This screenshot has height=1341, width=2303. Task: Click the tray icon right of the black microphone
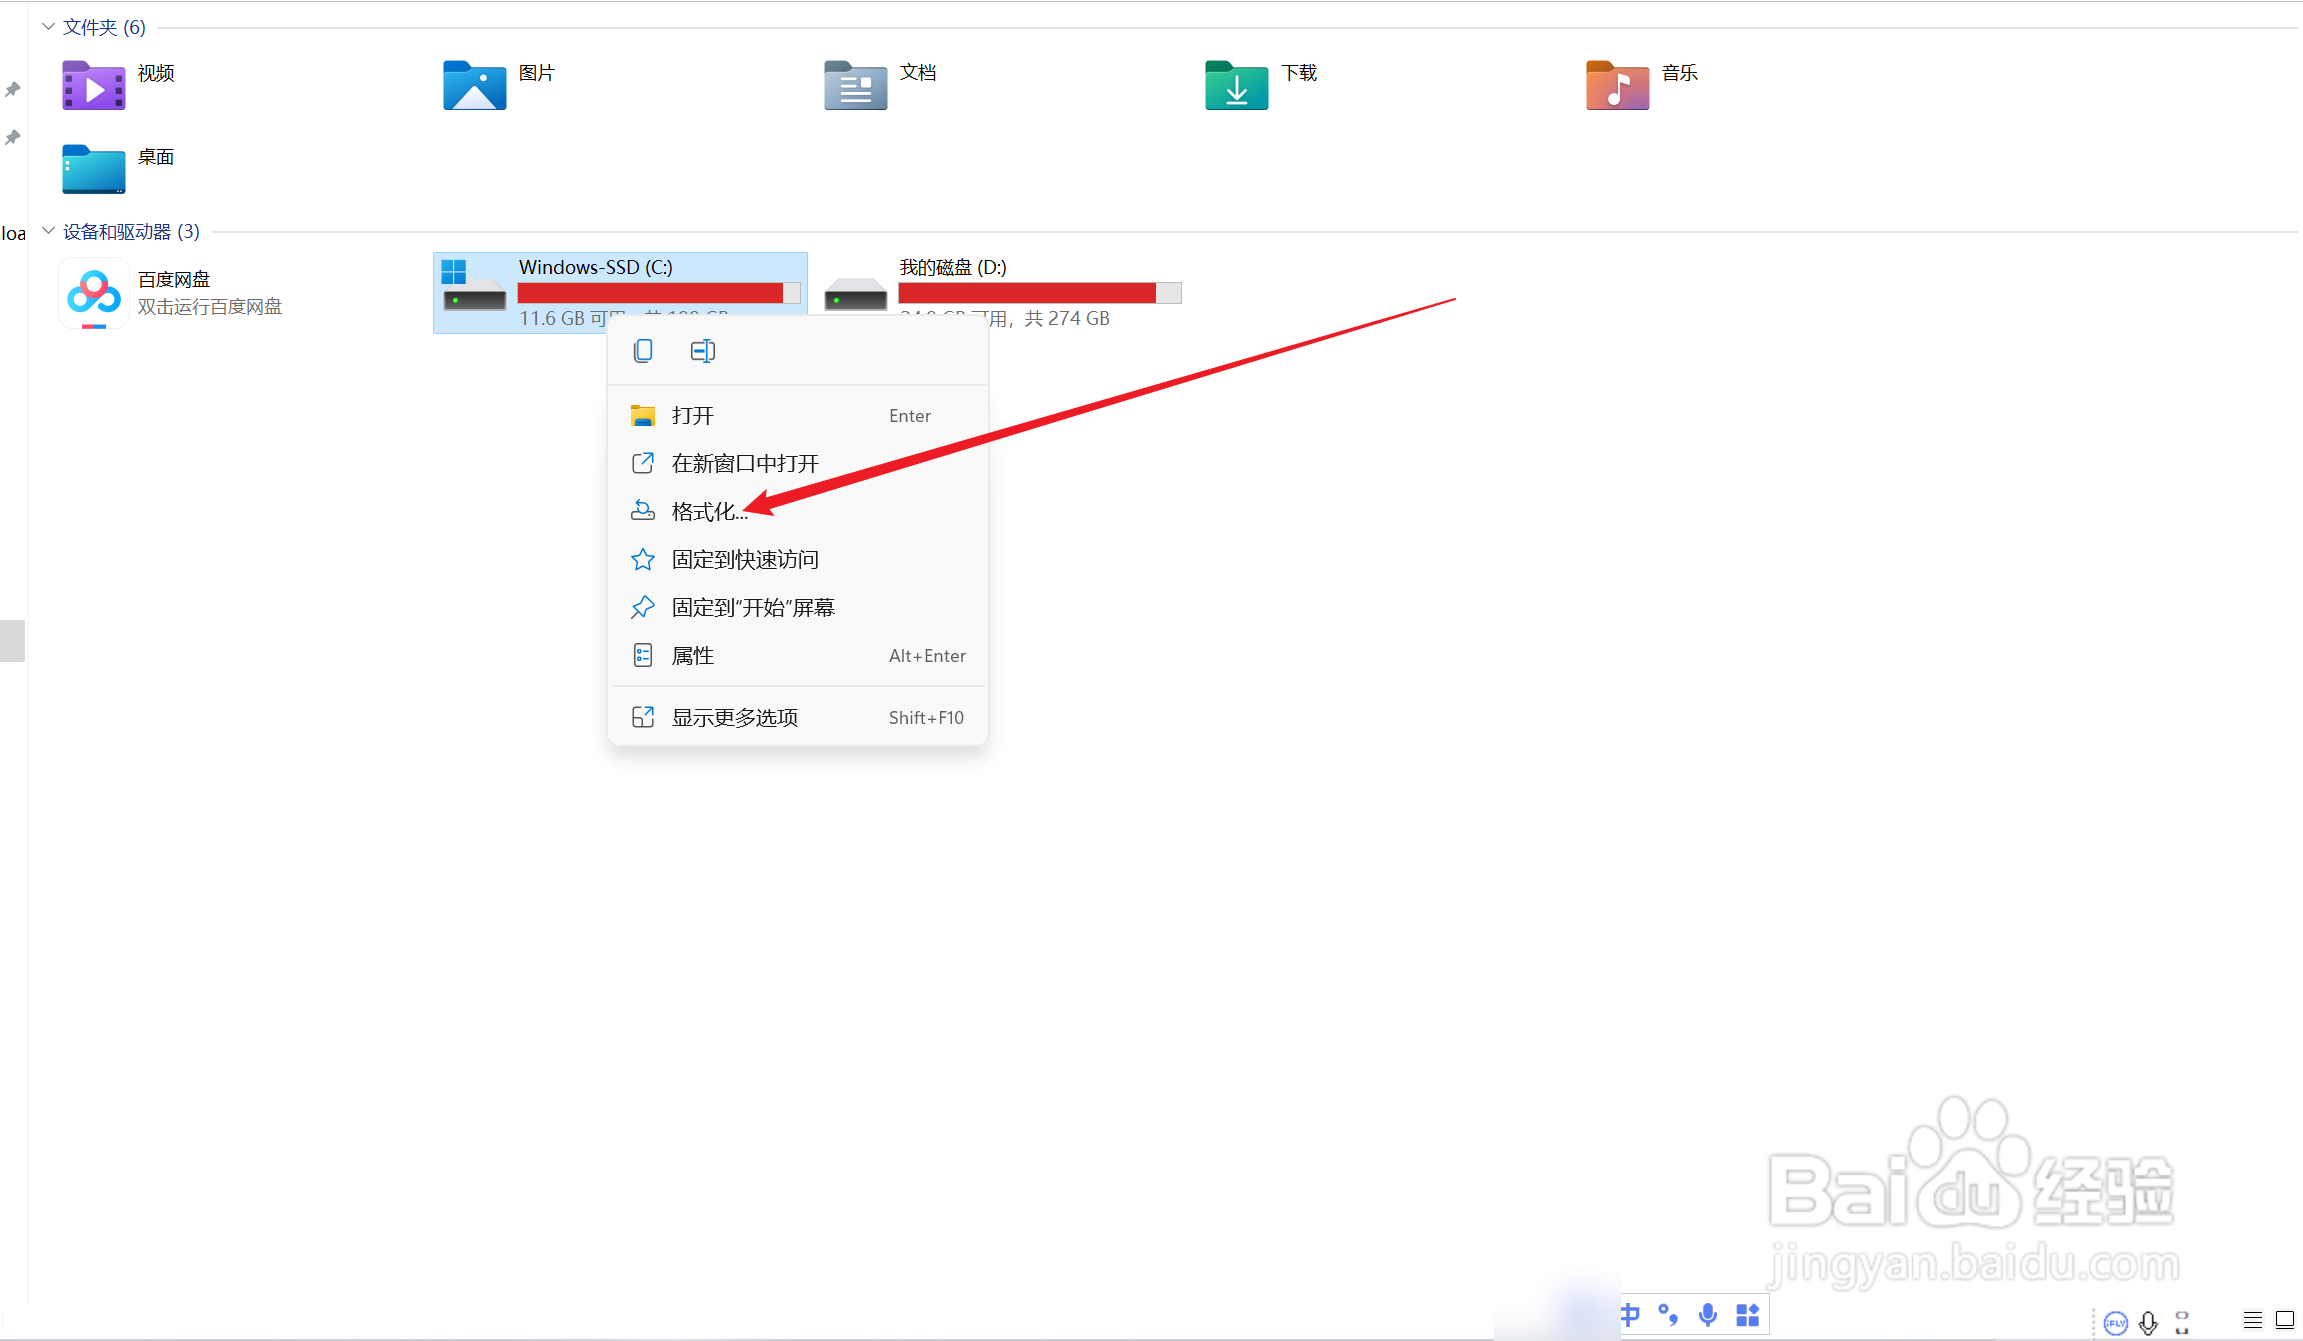(x=2182, y=1323)
